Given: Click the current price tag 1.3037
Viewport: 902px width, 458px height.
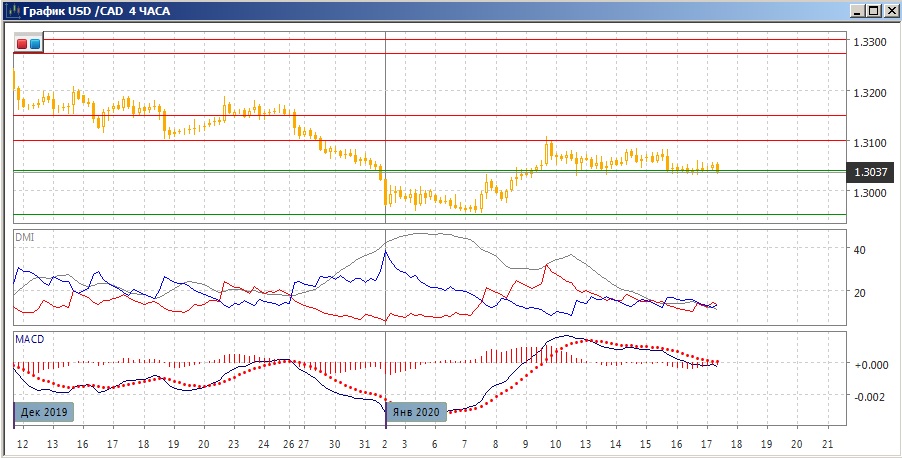Looking at the screenshot, I should click(x=870, y=172).
